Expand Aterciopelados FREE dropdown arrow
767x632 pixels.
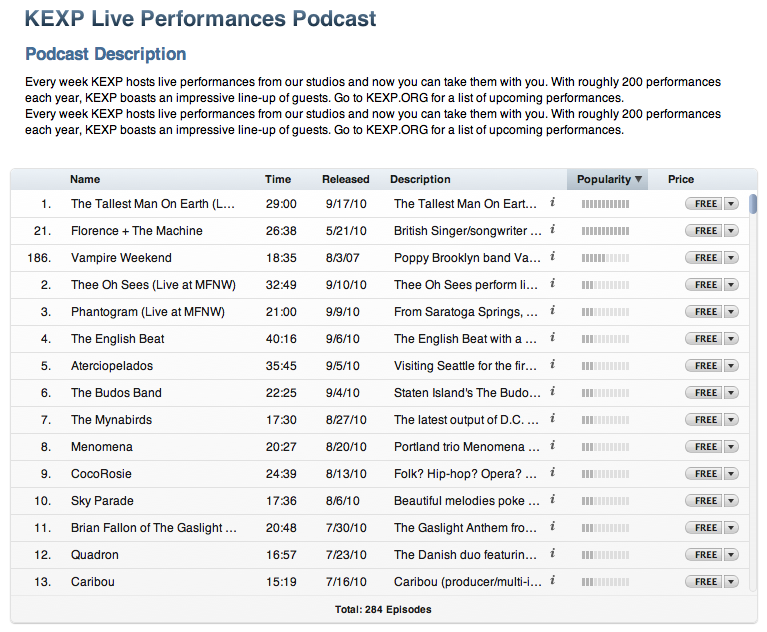pos(731,366)
